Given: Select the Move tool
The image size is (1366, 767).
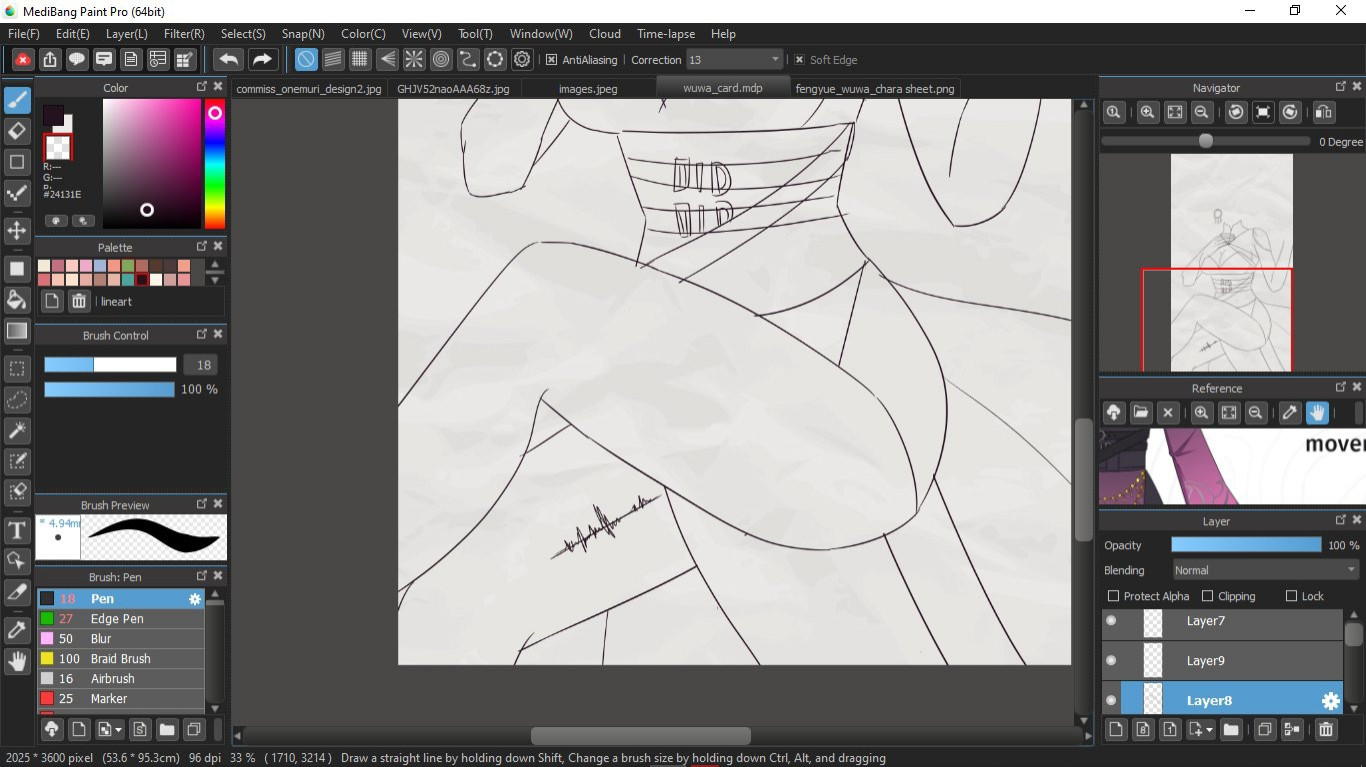Looking at the screenshot, I should point(17,231).
